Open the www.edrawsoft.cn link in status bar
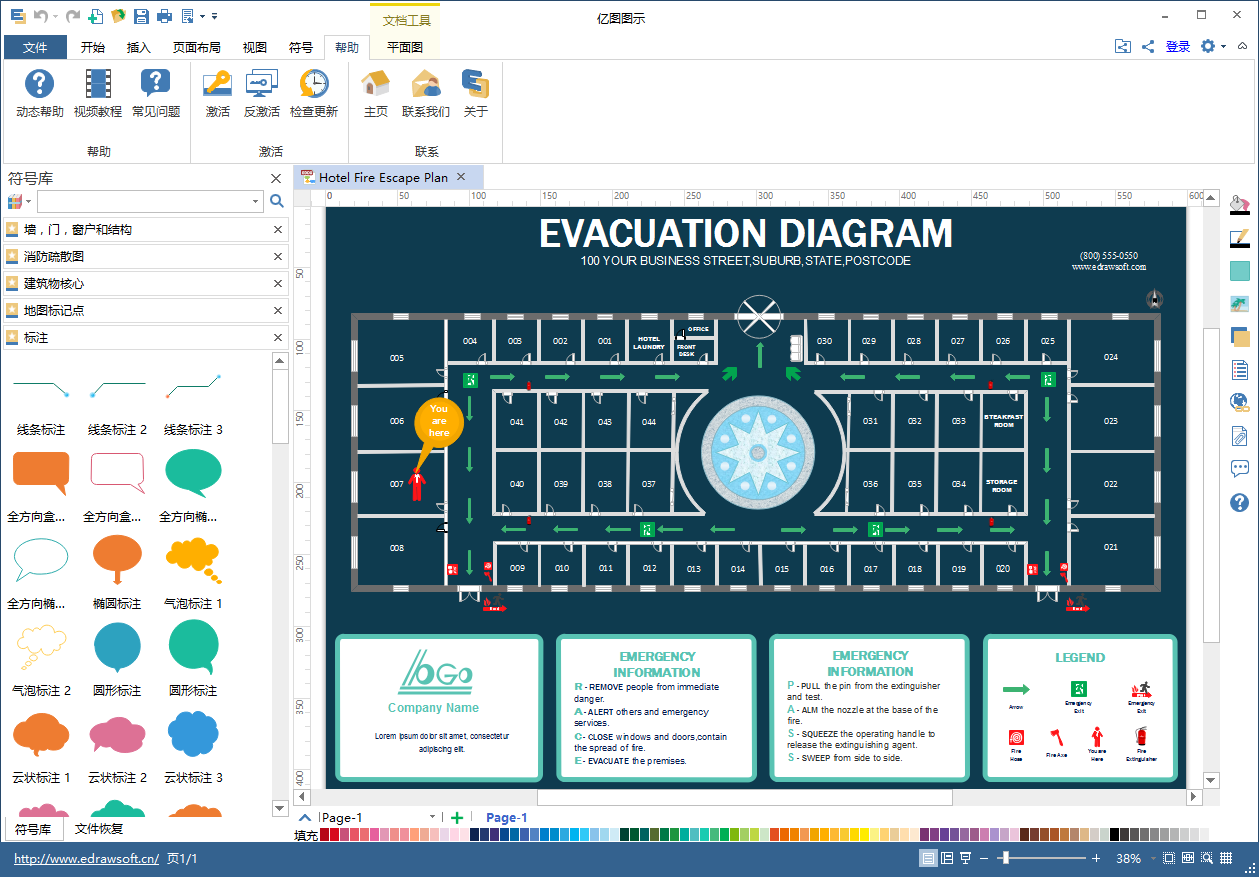1259x877 pixels. point(86,858)
